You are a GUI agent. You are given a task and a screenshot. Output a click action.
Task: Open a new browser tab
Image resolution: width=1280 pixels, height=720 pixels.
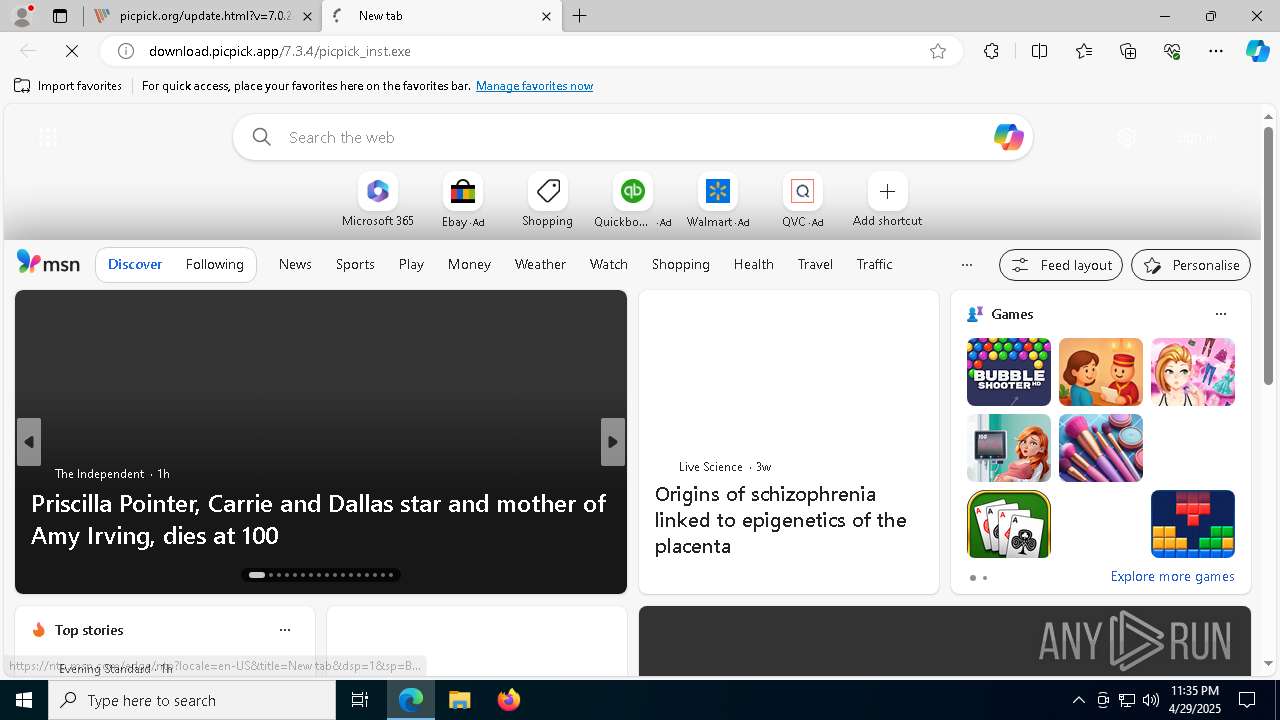pos(580,16)
